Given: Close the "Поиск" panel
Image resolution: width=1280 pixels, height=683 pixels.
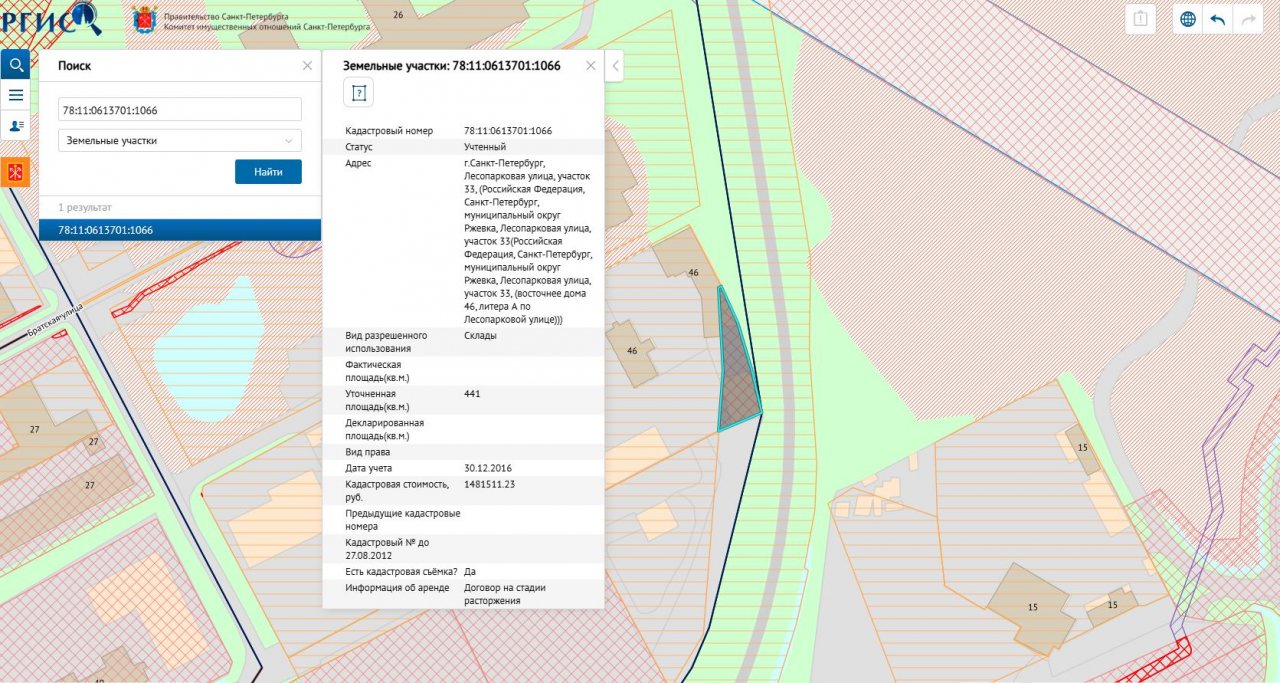Looking at the screenshot, I should point(307,65).
